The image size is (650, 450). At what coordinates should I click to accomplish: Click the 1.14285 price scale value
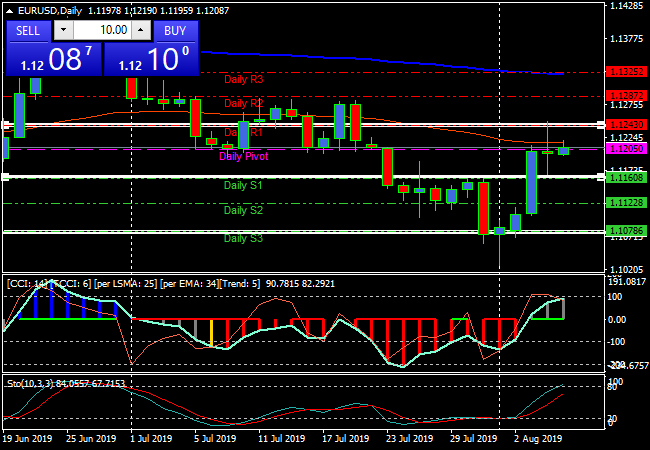[627, 6]
